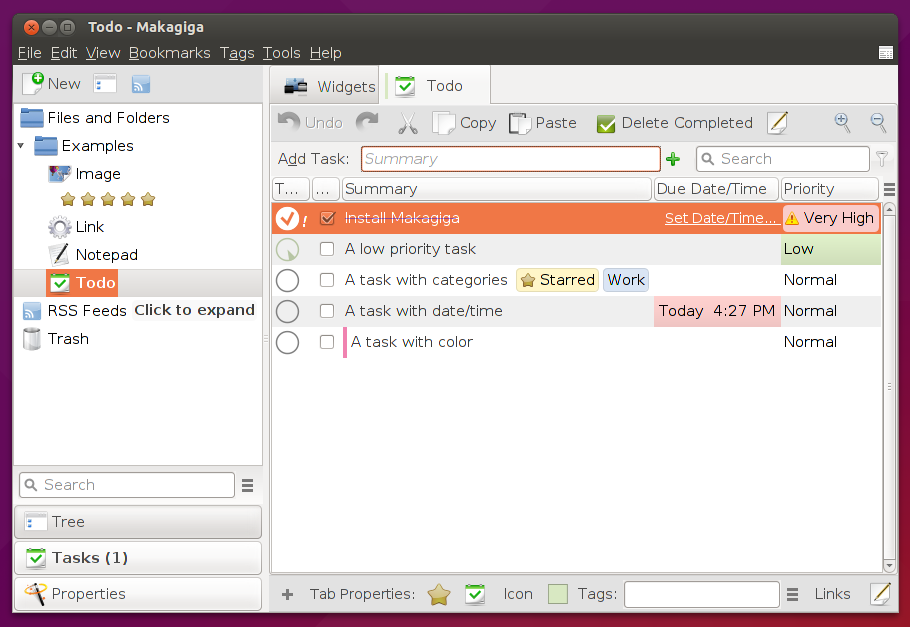Viewport: 910px width, 627px height.
Task: Click the edit note icon in toolbar
Action: (x=777, y=123)
